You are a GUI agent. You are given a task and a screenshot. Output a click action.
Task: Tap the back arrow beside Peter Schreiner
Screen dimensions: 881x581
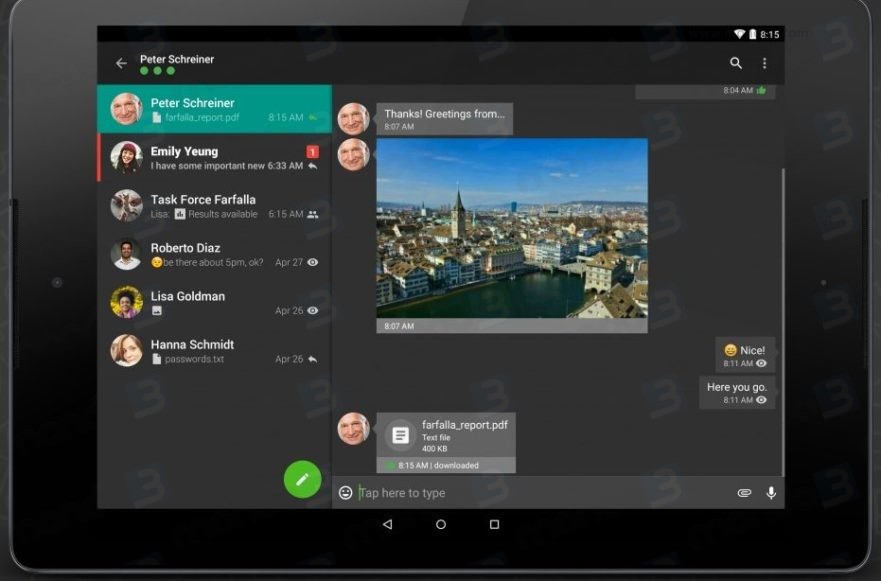point(121,63)
